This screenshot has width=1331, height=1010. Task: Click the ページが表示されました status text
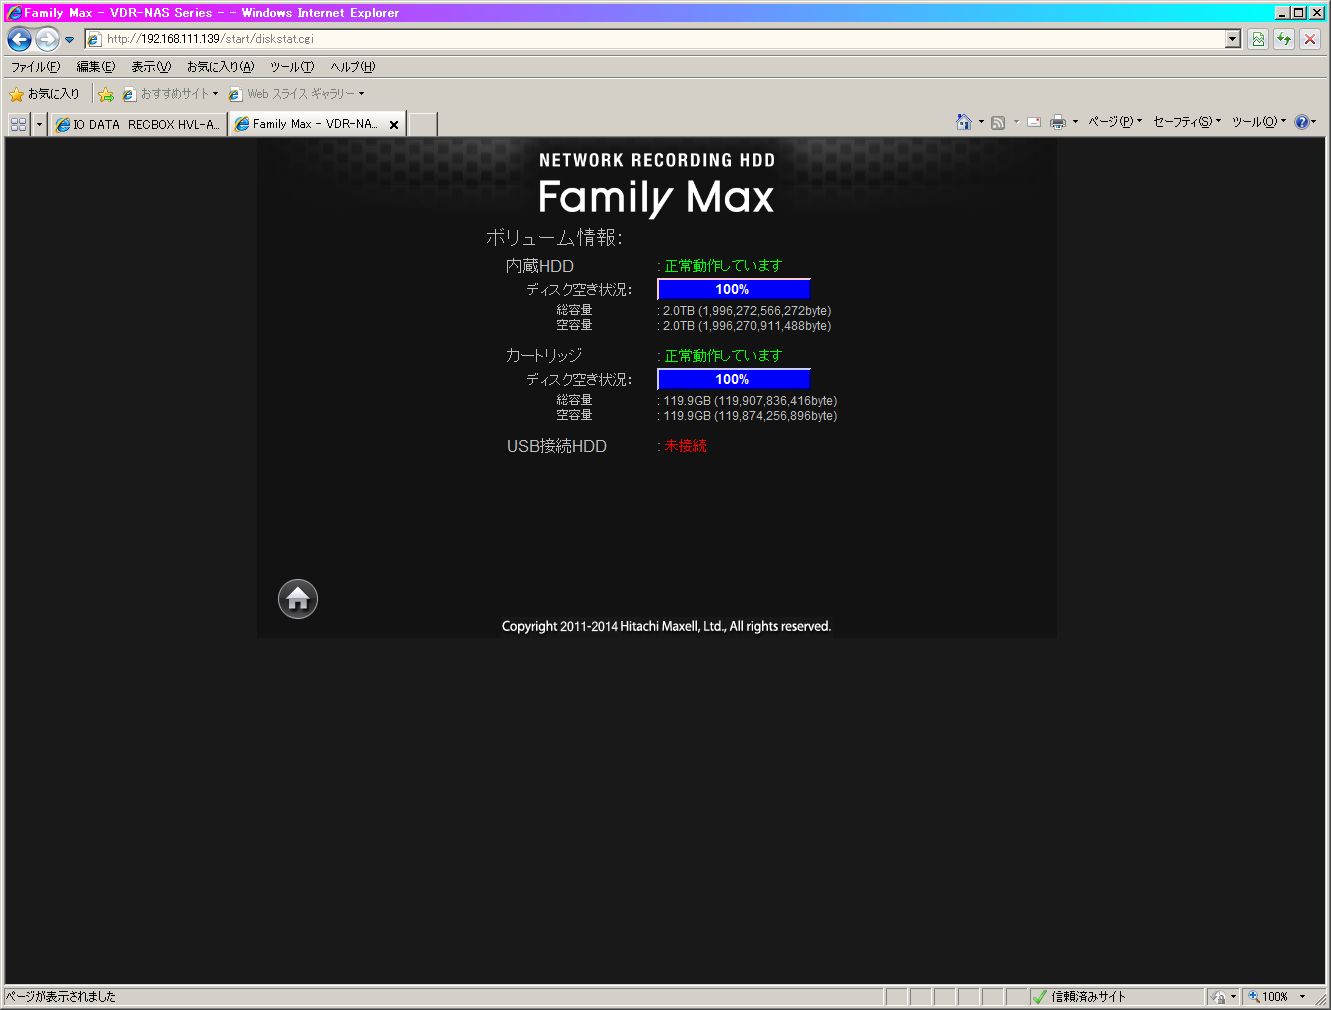(x=61, y=997)
